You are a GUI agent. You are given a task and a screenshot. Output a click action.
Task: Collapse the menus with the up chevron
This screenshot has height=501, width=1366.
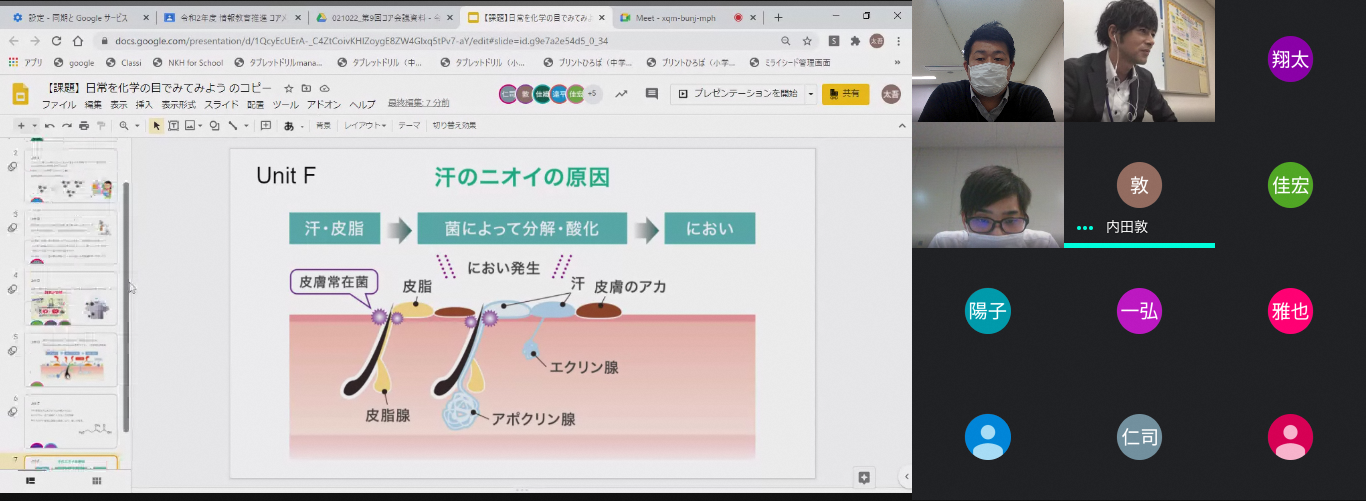(x=901, y=126)
